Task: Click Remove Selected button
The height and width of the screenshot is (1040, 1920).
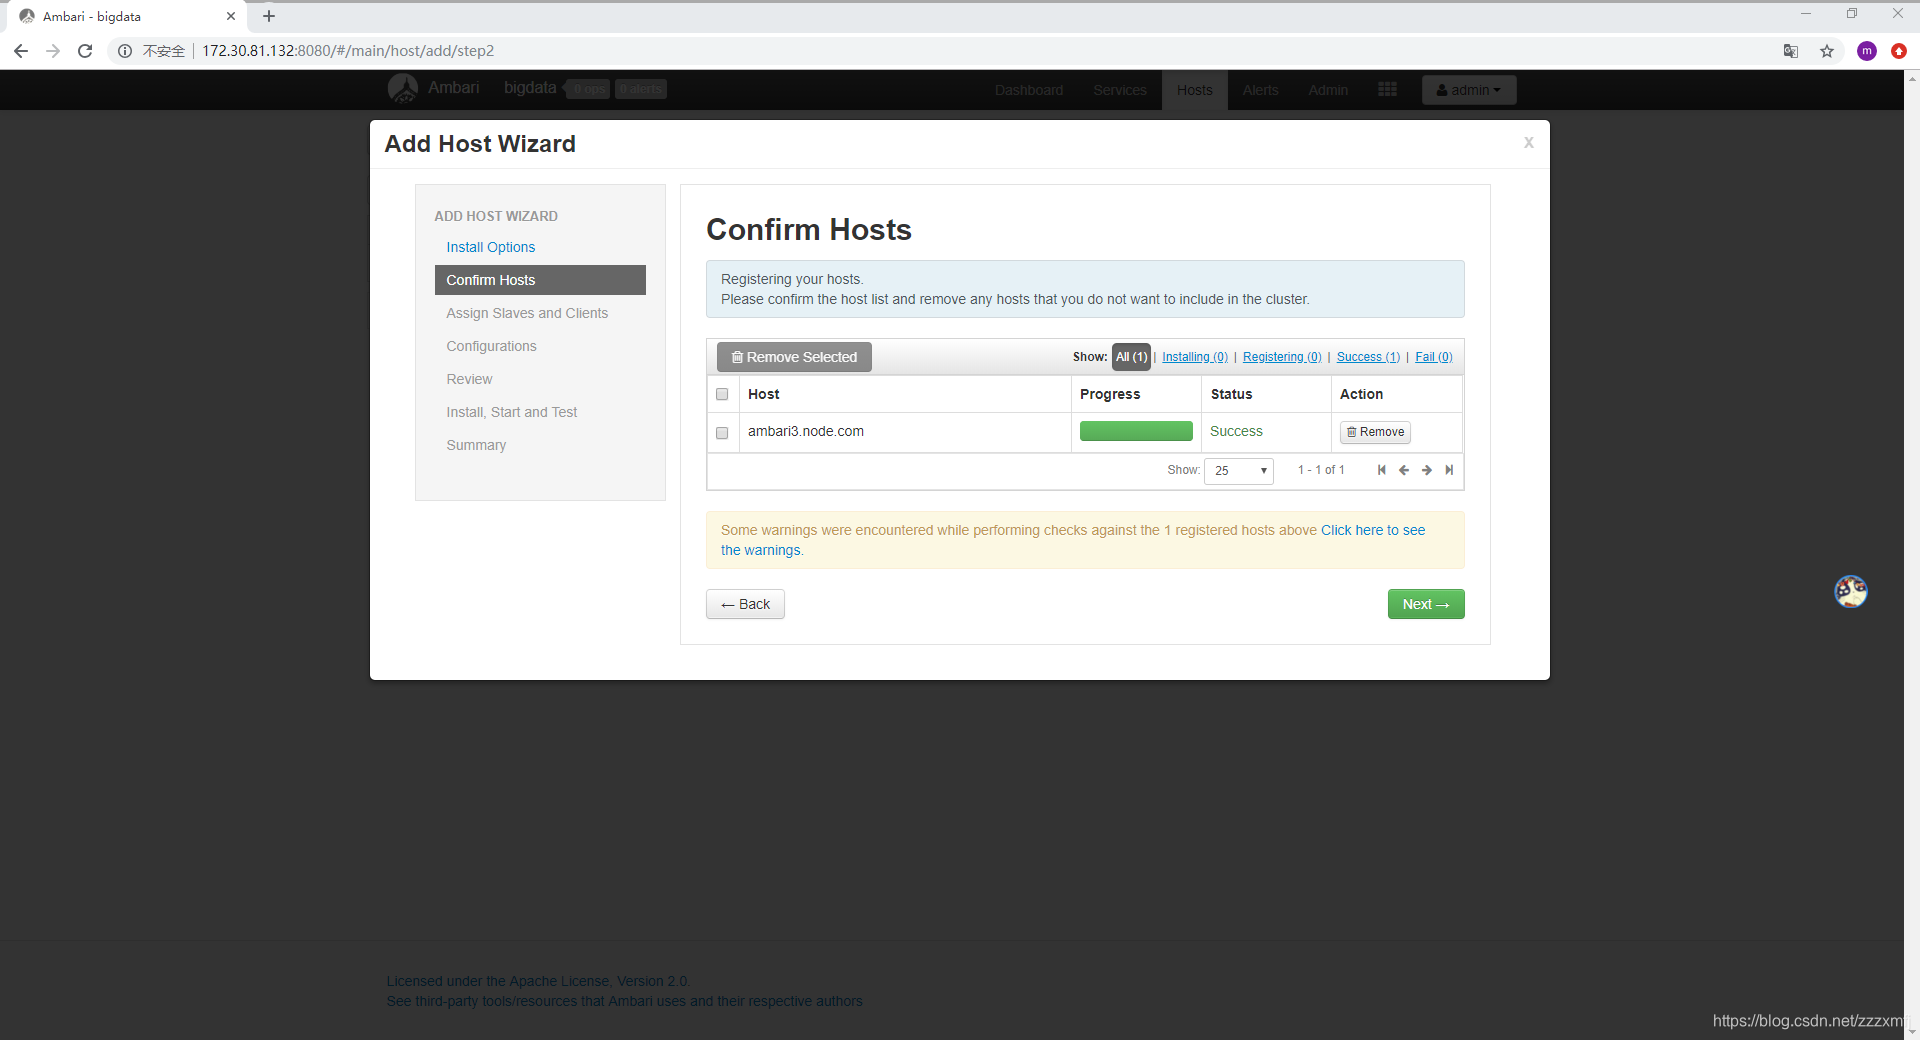Action: click(x=794, y=357)
